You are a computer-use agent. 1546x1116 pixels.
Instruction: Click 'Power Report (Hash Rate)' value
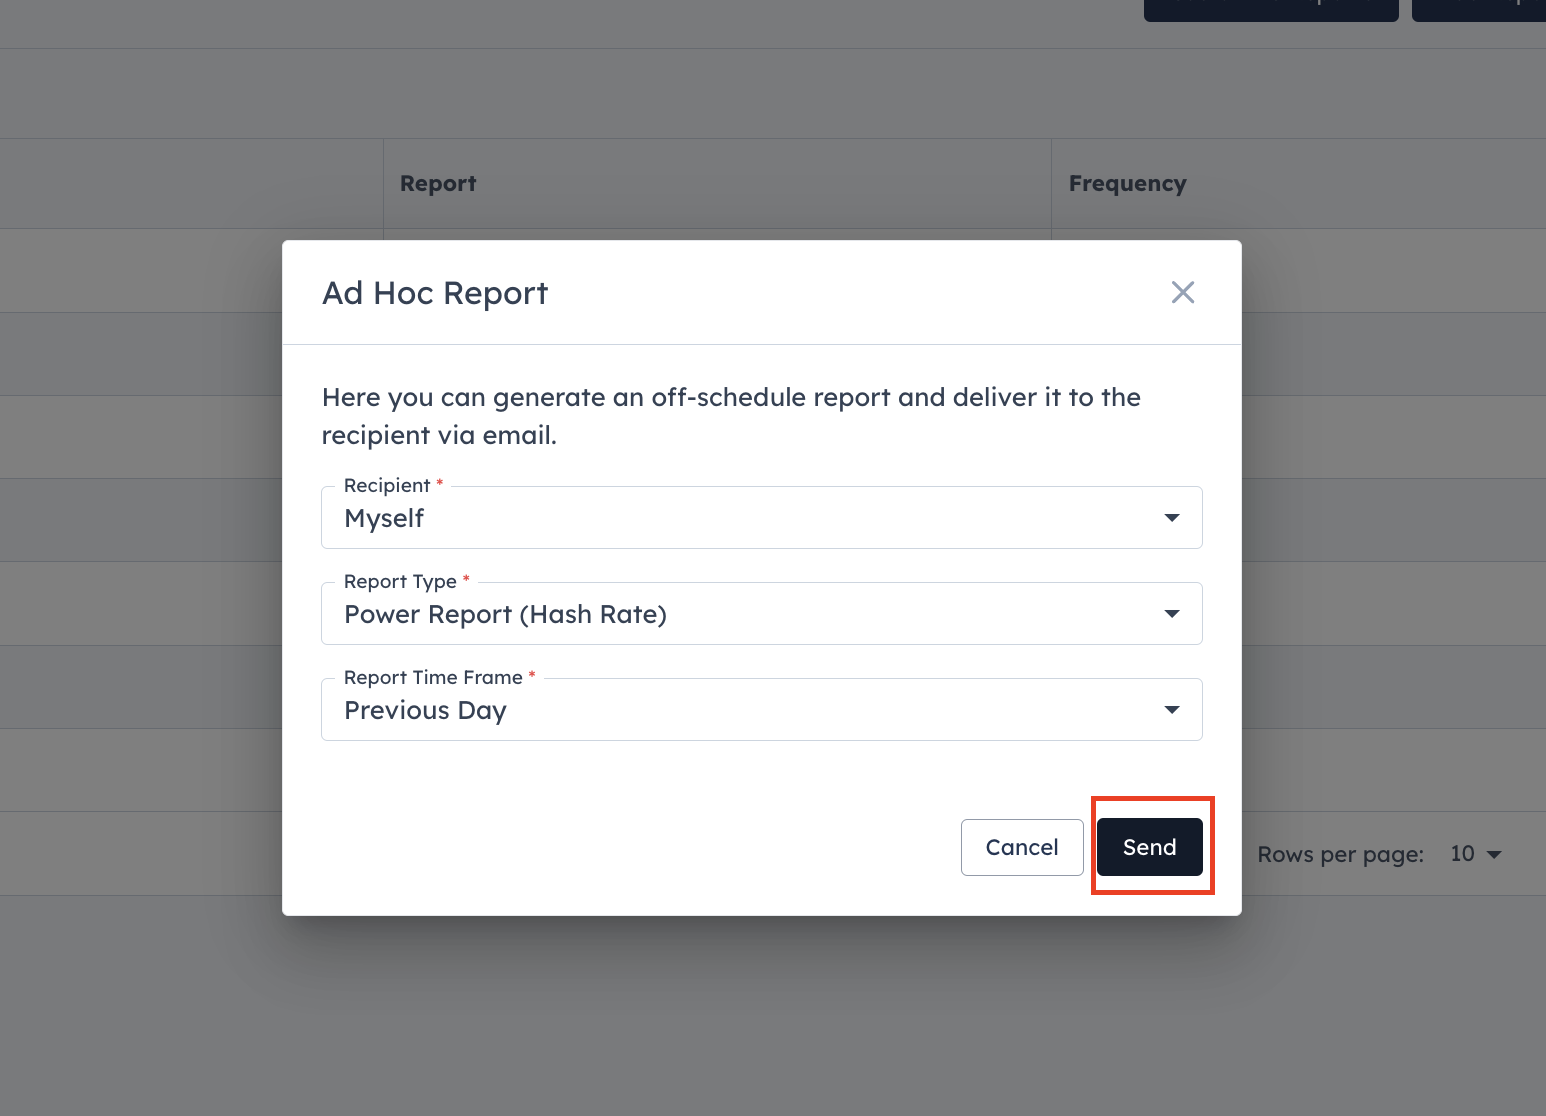(x=505, y=614)
